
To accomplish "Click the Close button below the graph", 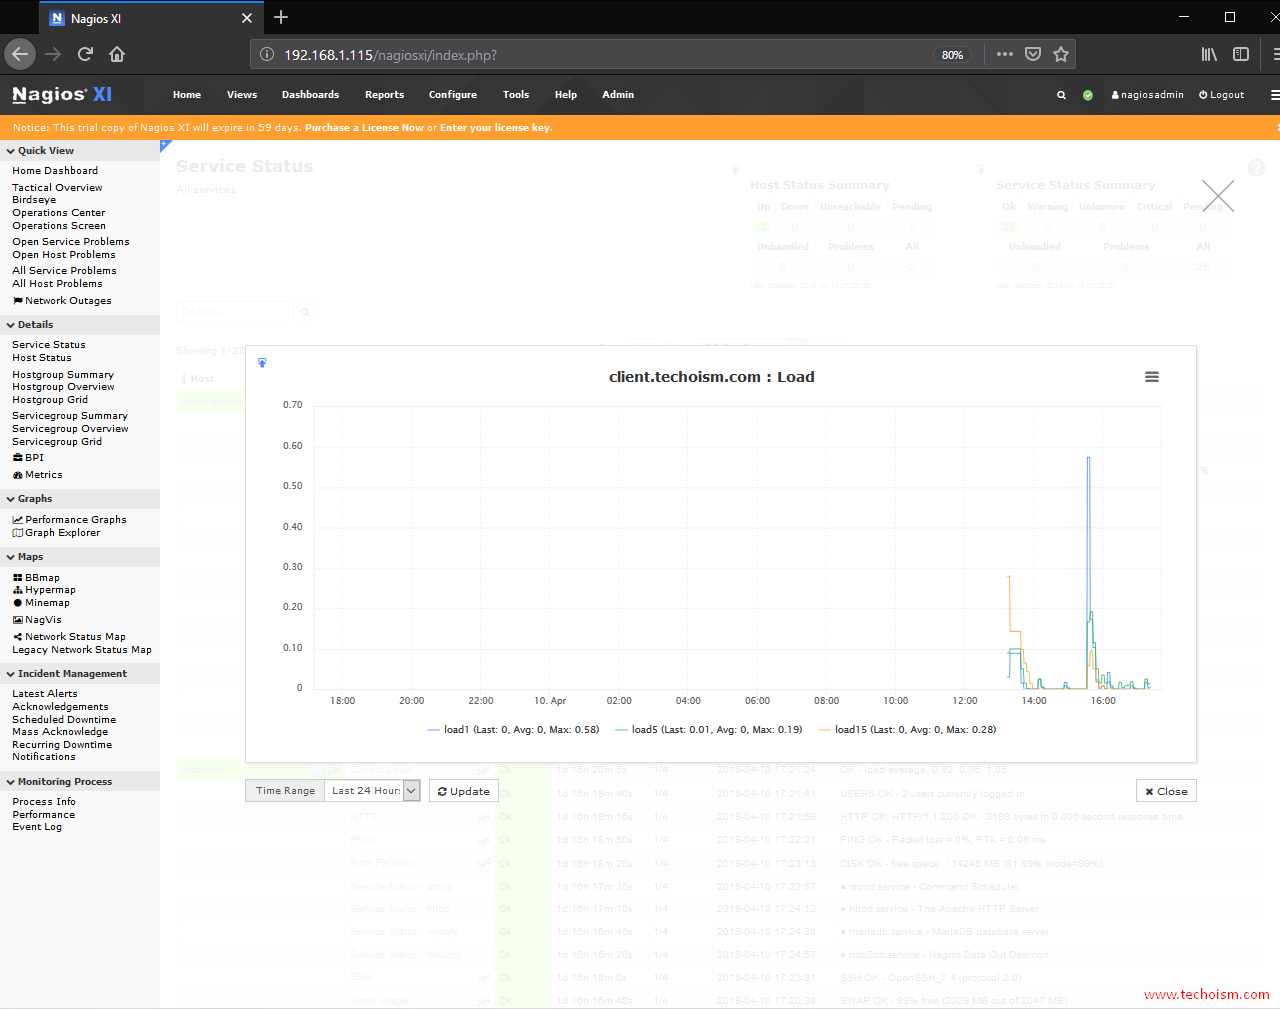I will [x=1166, y=791].
